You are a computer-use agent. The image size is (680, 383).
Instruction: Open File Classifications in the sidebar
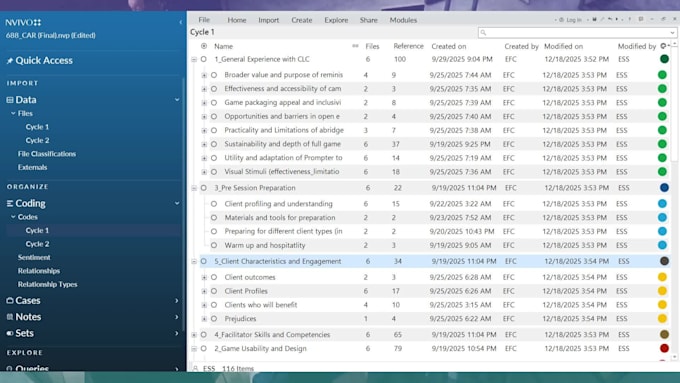[47, 154]
